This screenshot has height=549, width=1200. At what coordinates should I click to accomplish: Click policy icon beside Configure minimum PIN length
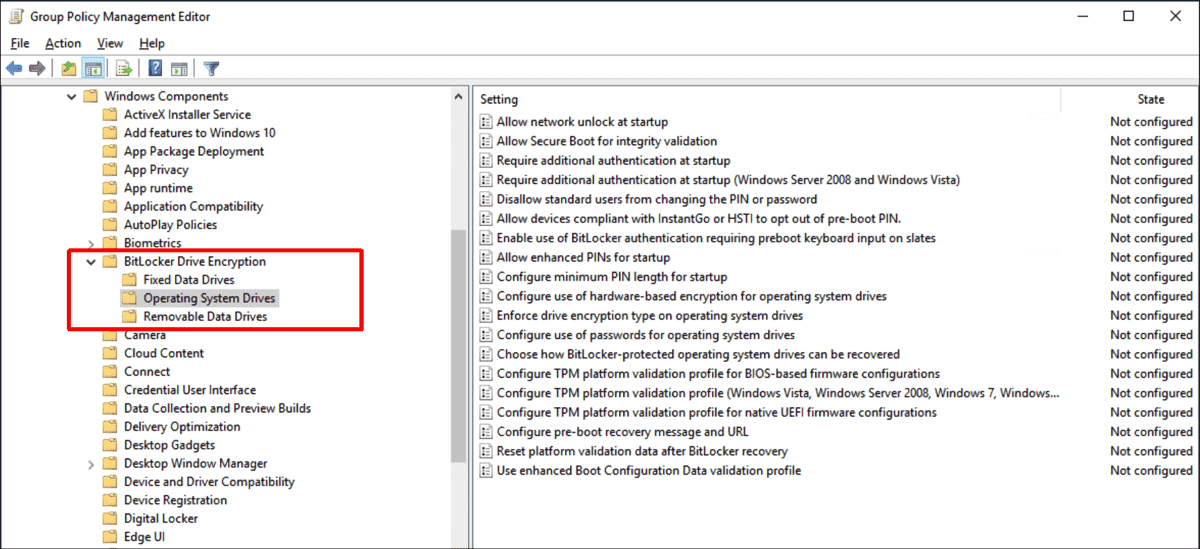click(486, 276)
